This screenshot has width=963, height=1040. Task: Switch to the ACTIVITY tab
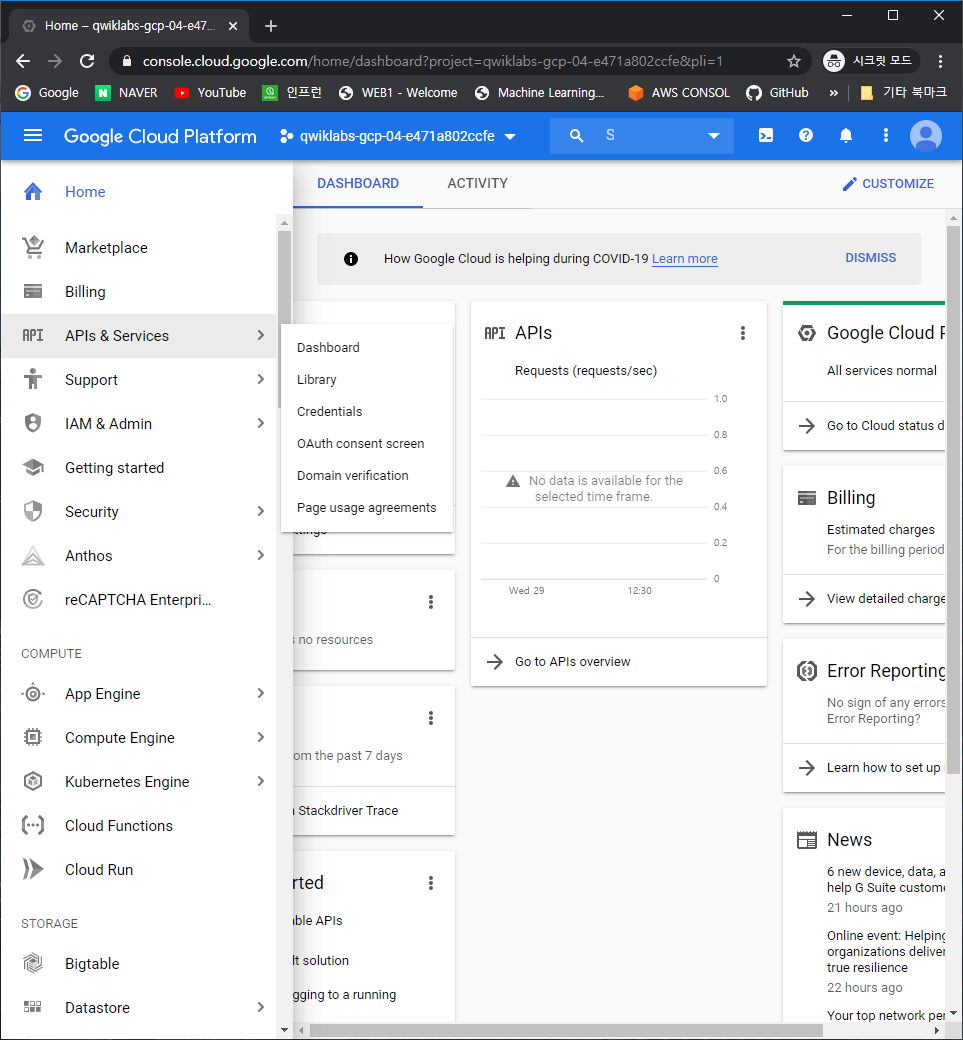478,184
